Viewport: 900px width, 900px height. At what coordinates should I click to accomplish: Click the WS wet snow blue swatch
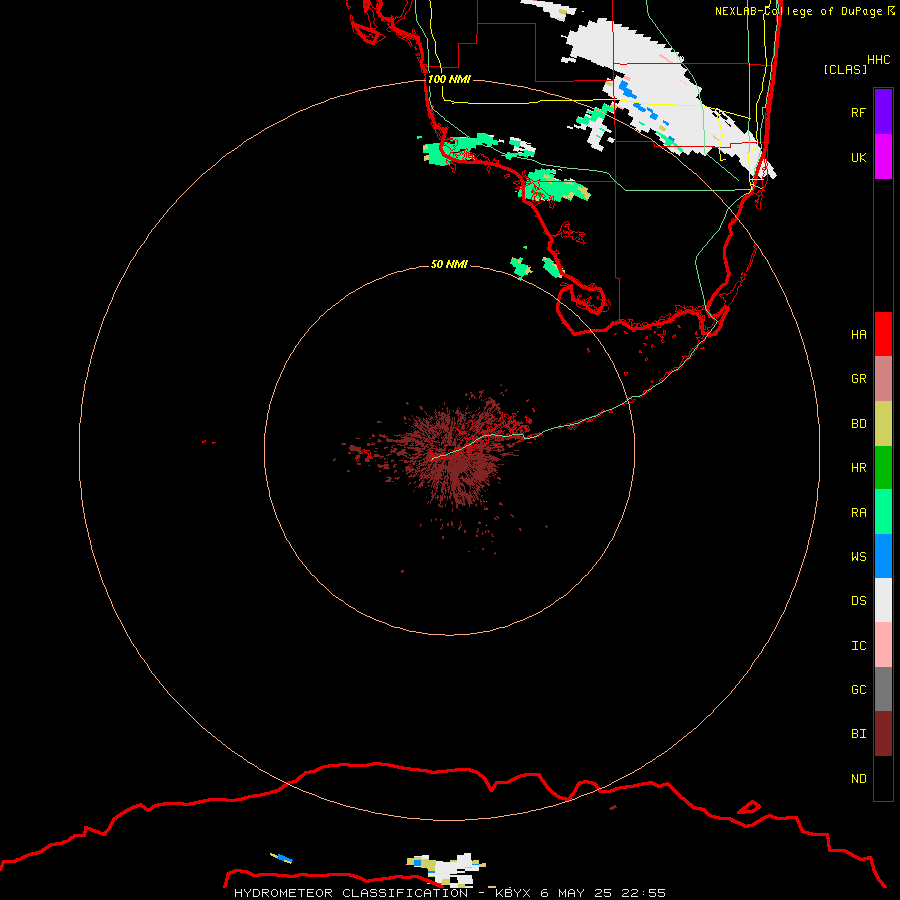[x=883, y=556]
